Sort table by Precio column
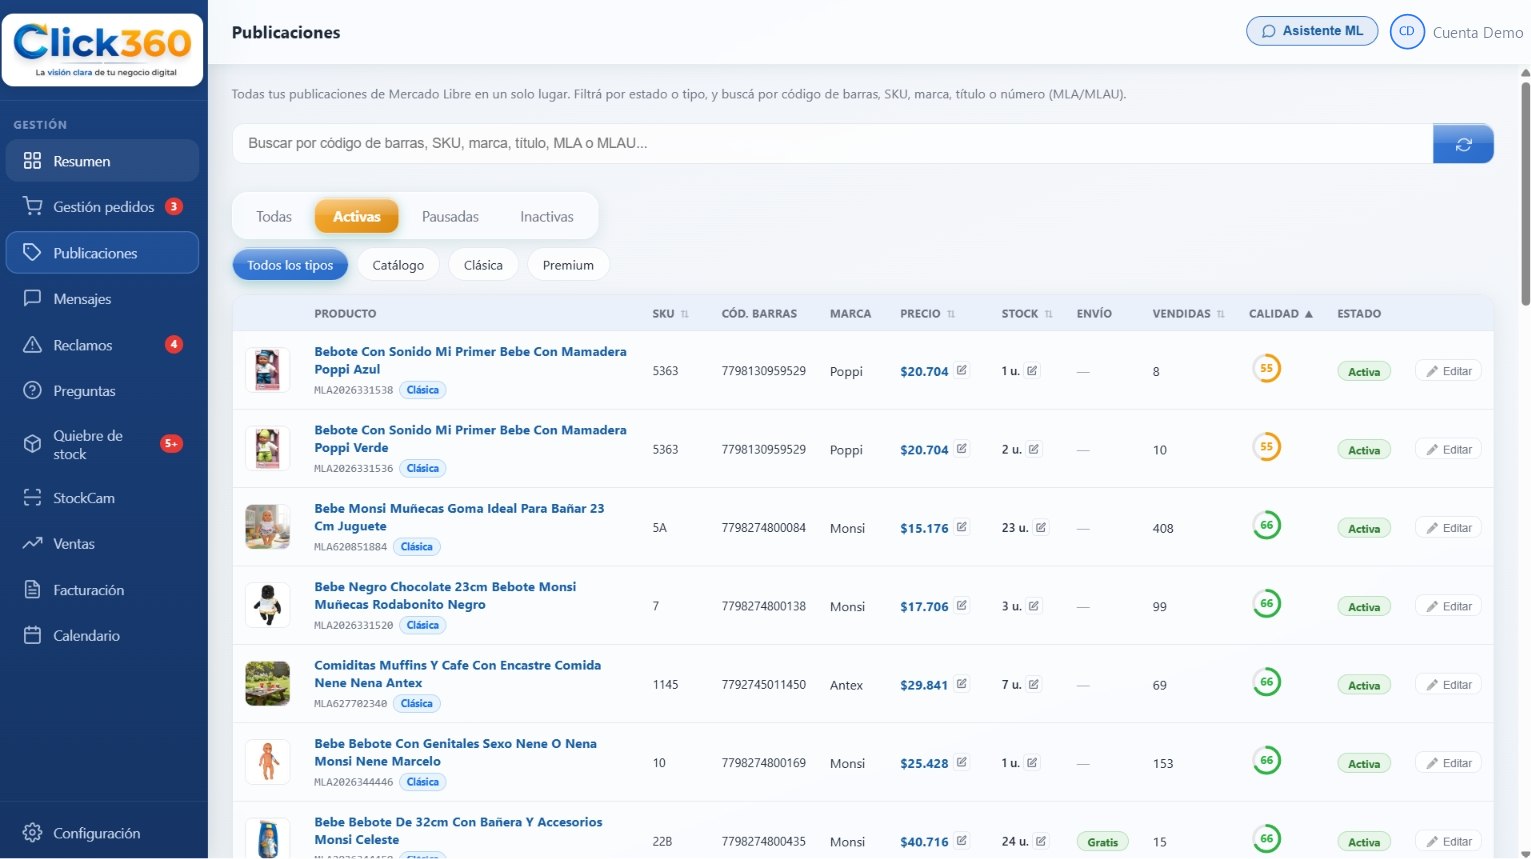1531x859 pixels. tap(927, 314)
